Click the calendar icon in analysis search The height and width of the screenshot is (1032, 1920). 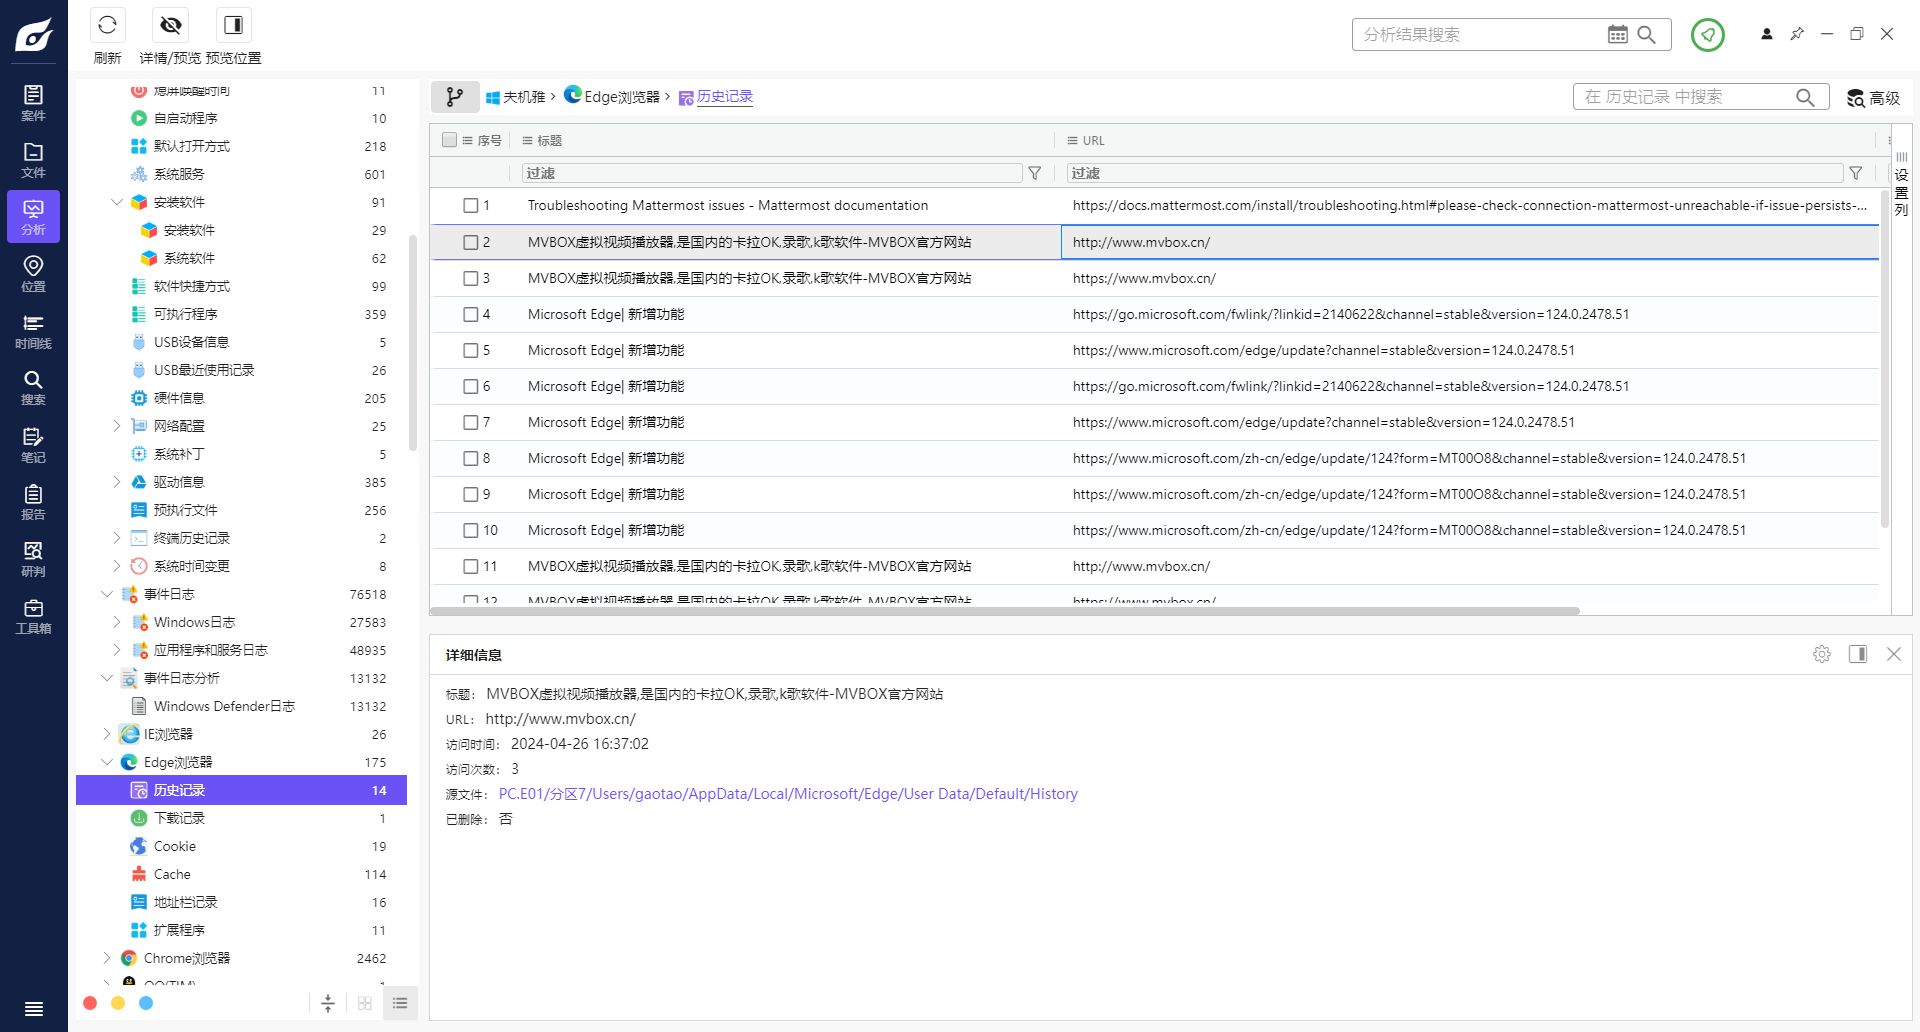1617,34
